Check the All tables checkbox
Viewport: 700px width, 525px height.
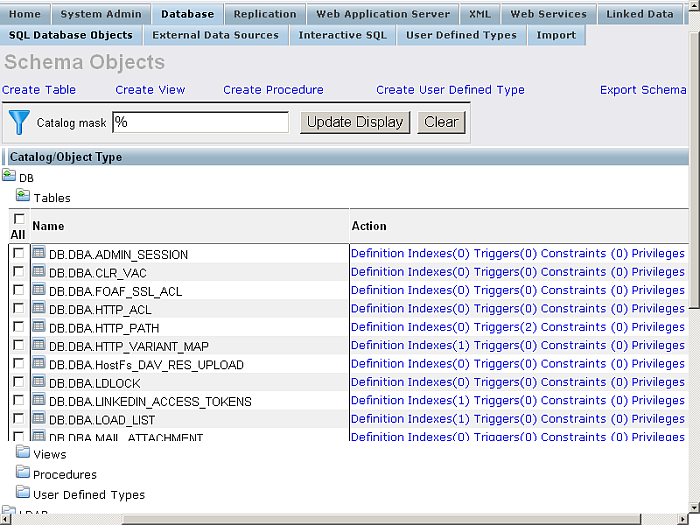click(x=19, y=219)
